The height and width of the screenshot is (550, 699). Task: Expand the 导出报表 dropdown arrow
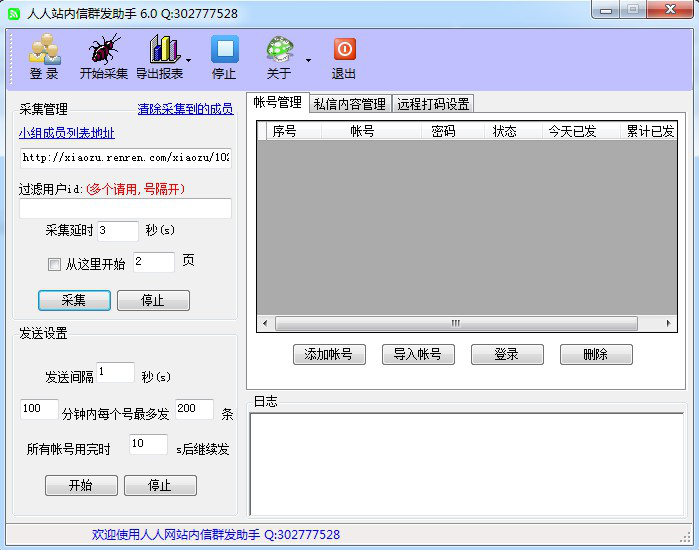click(189, 60)
